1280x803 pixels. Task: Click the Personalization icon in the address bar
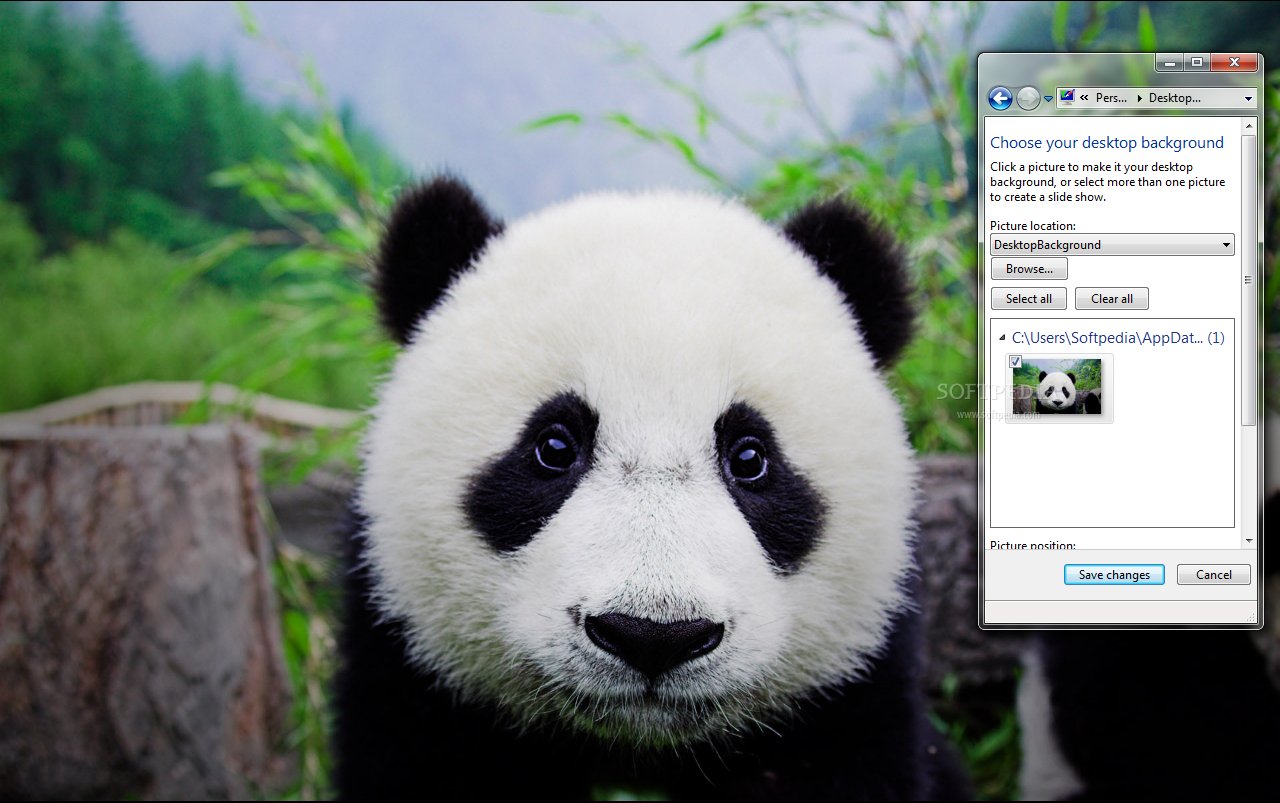pos(1067,97)
